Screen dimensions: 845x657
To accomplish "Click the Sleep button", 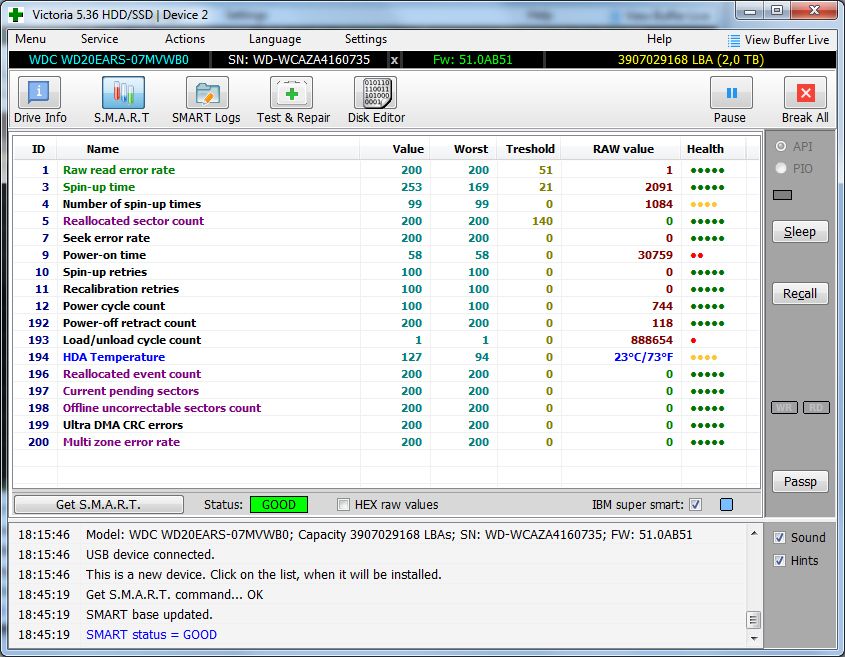I will coord(800,232).
